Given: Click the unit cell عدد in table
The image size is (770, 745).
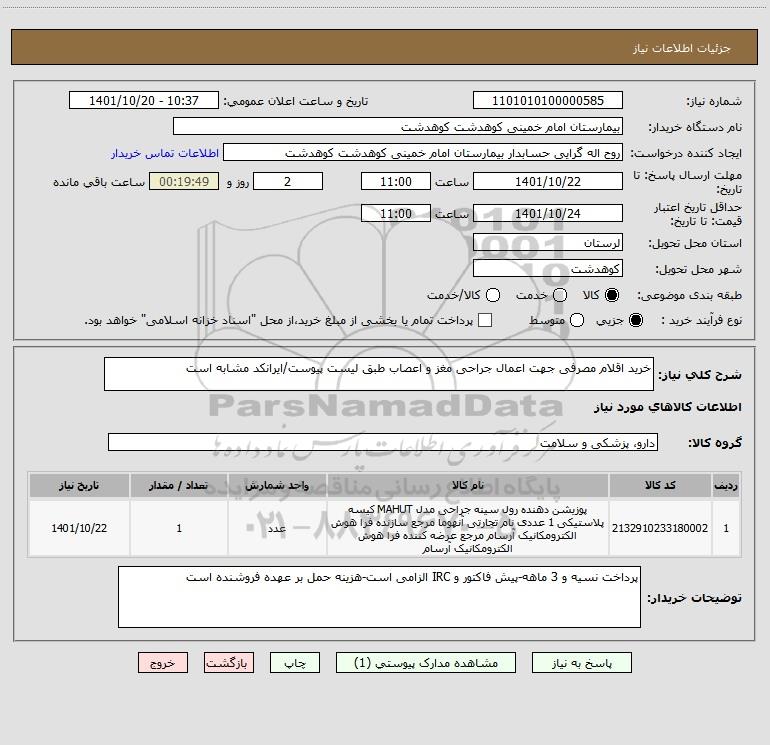Looking at the screenshot, I should point(277,528).
